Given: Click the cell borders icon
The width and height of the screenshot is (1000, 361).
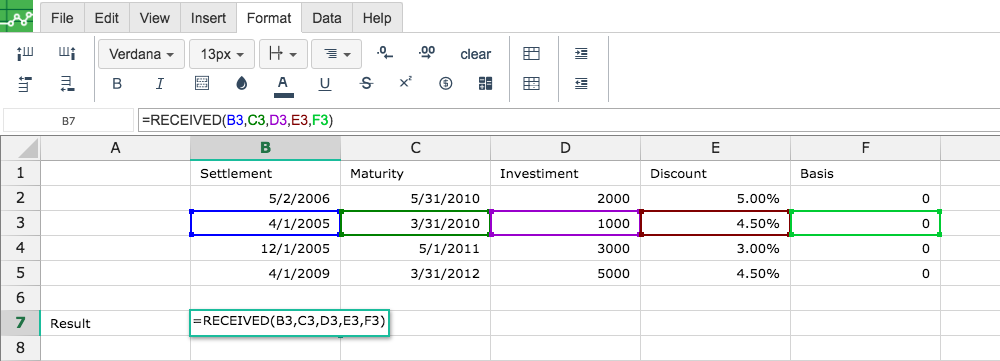Looking at the screenshot, I should [x=202, y=84].
